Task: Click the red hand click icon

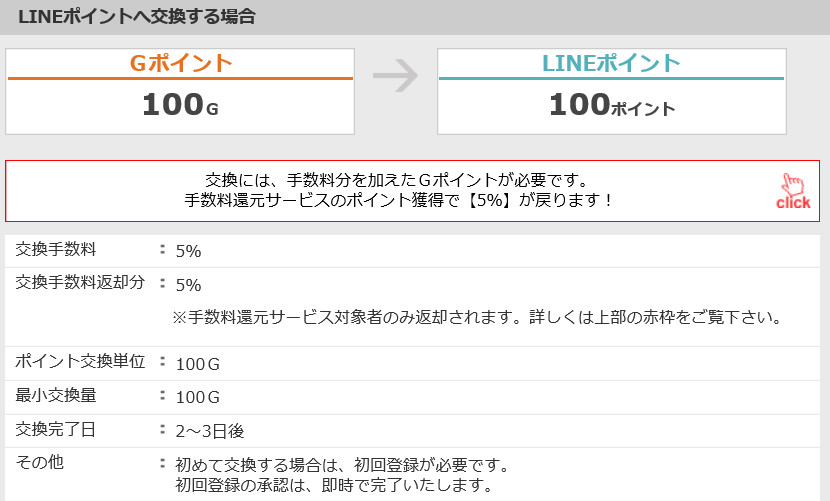Action: point(793,191)
